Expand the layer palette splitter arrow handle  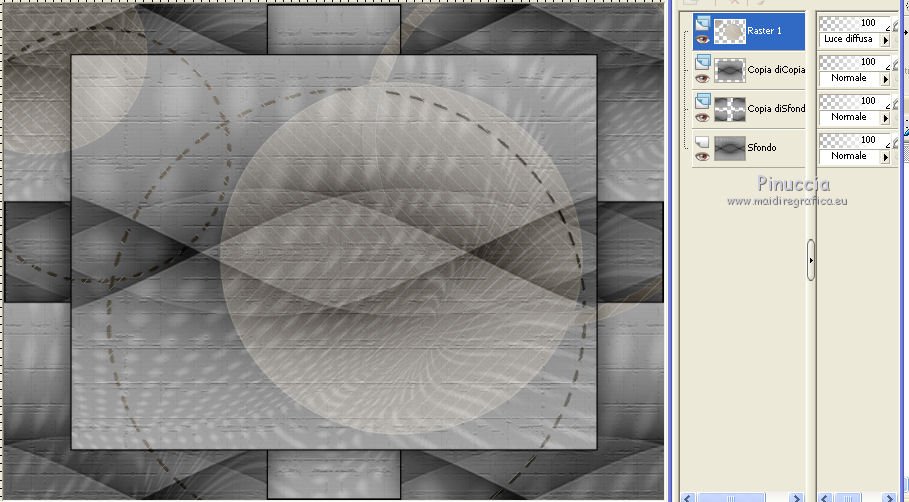[810, 260]
